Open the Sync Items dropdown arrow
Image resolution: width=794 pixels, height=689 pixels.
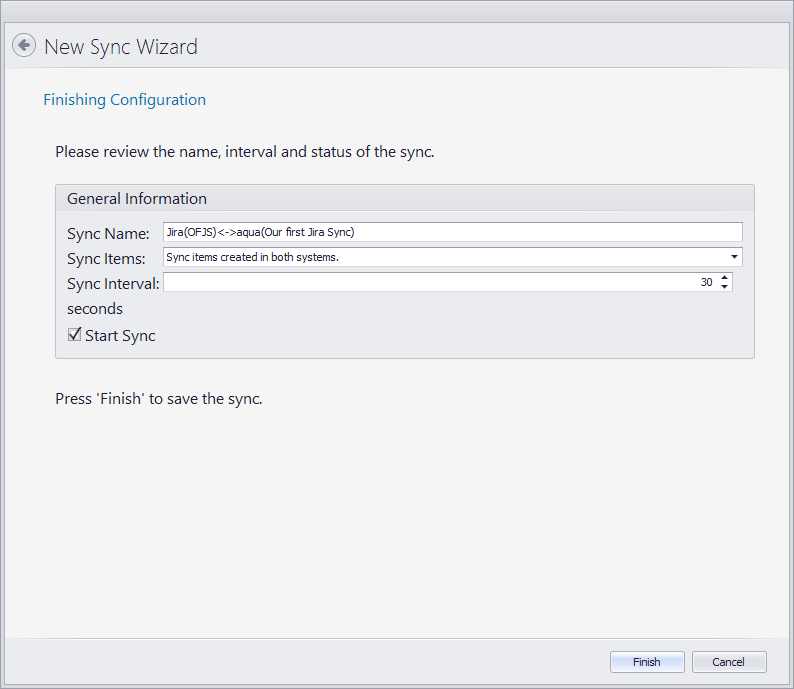pyautogui.click(x=735, y=257)
